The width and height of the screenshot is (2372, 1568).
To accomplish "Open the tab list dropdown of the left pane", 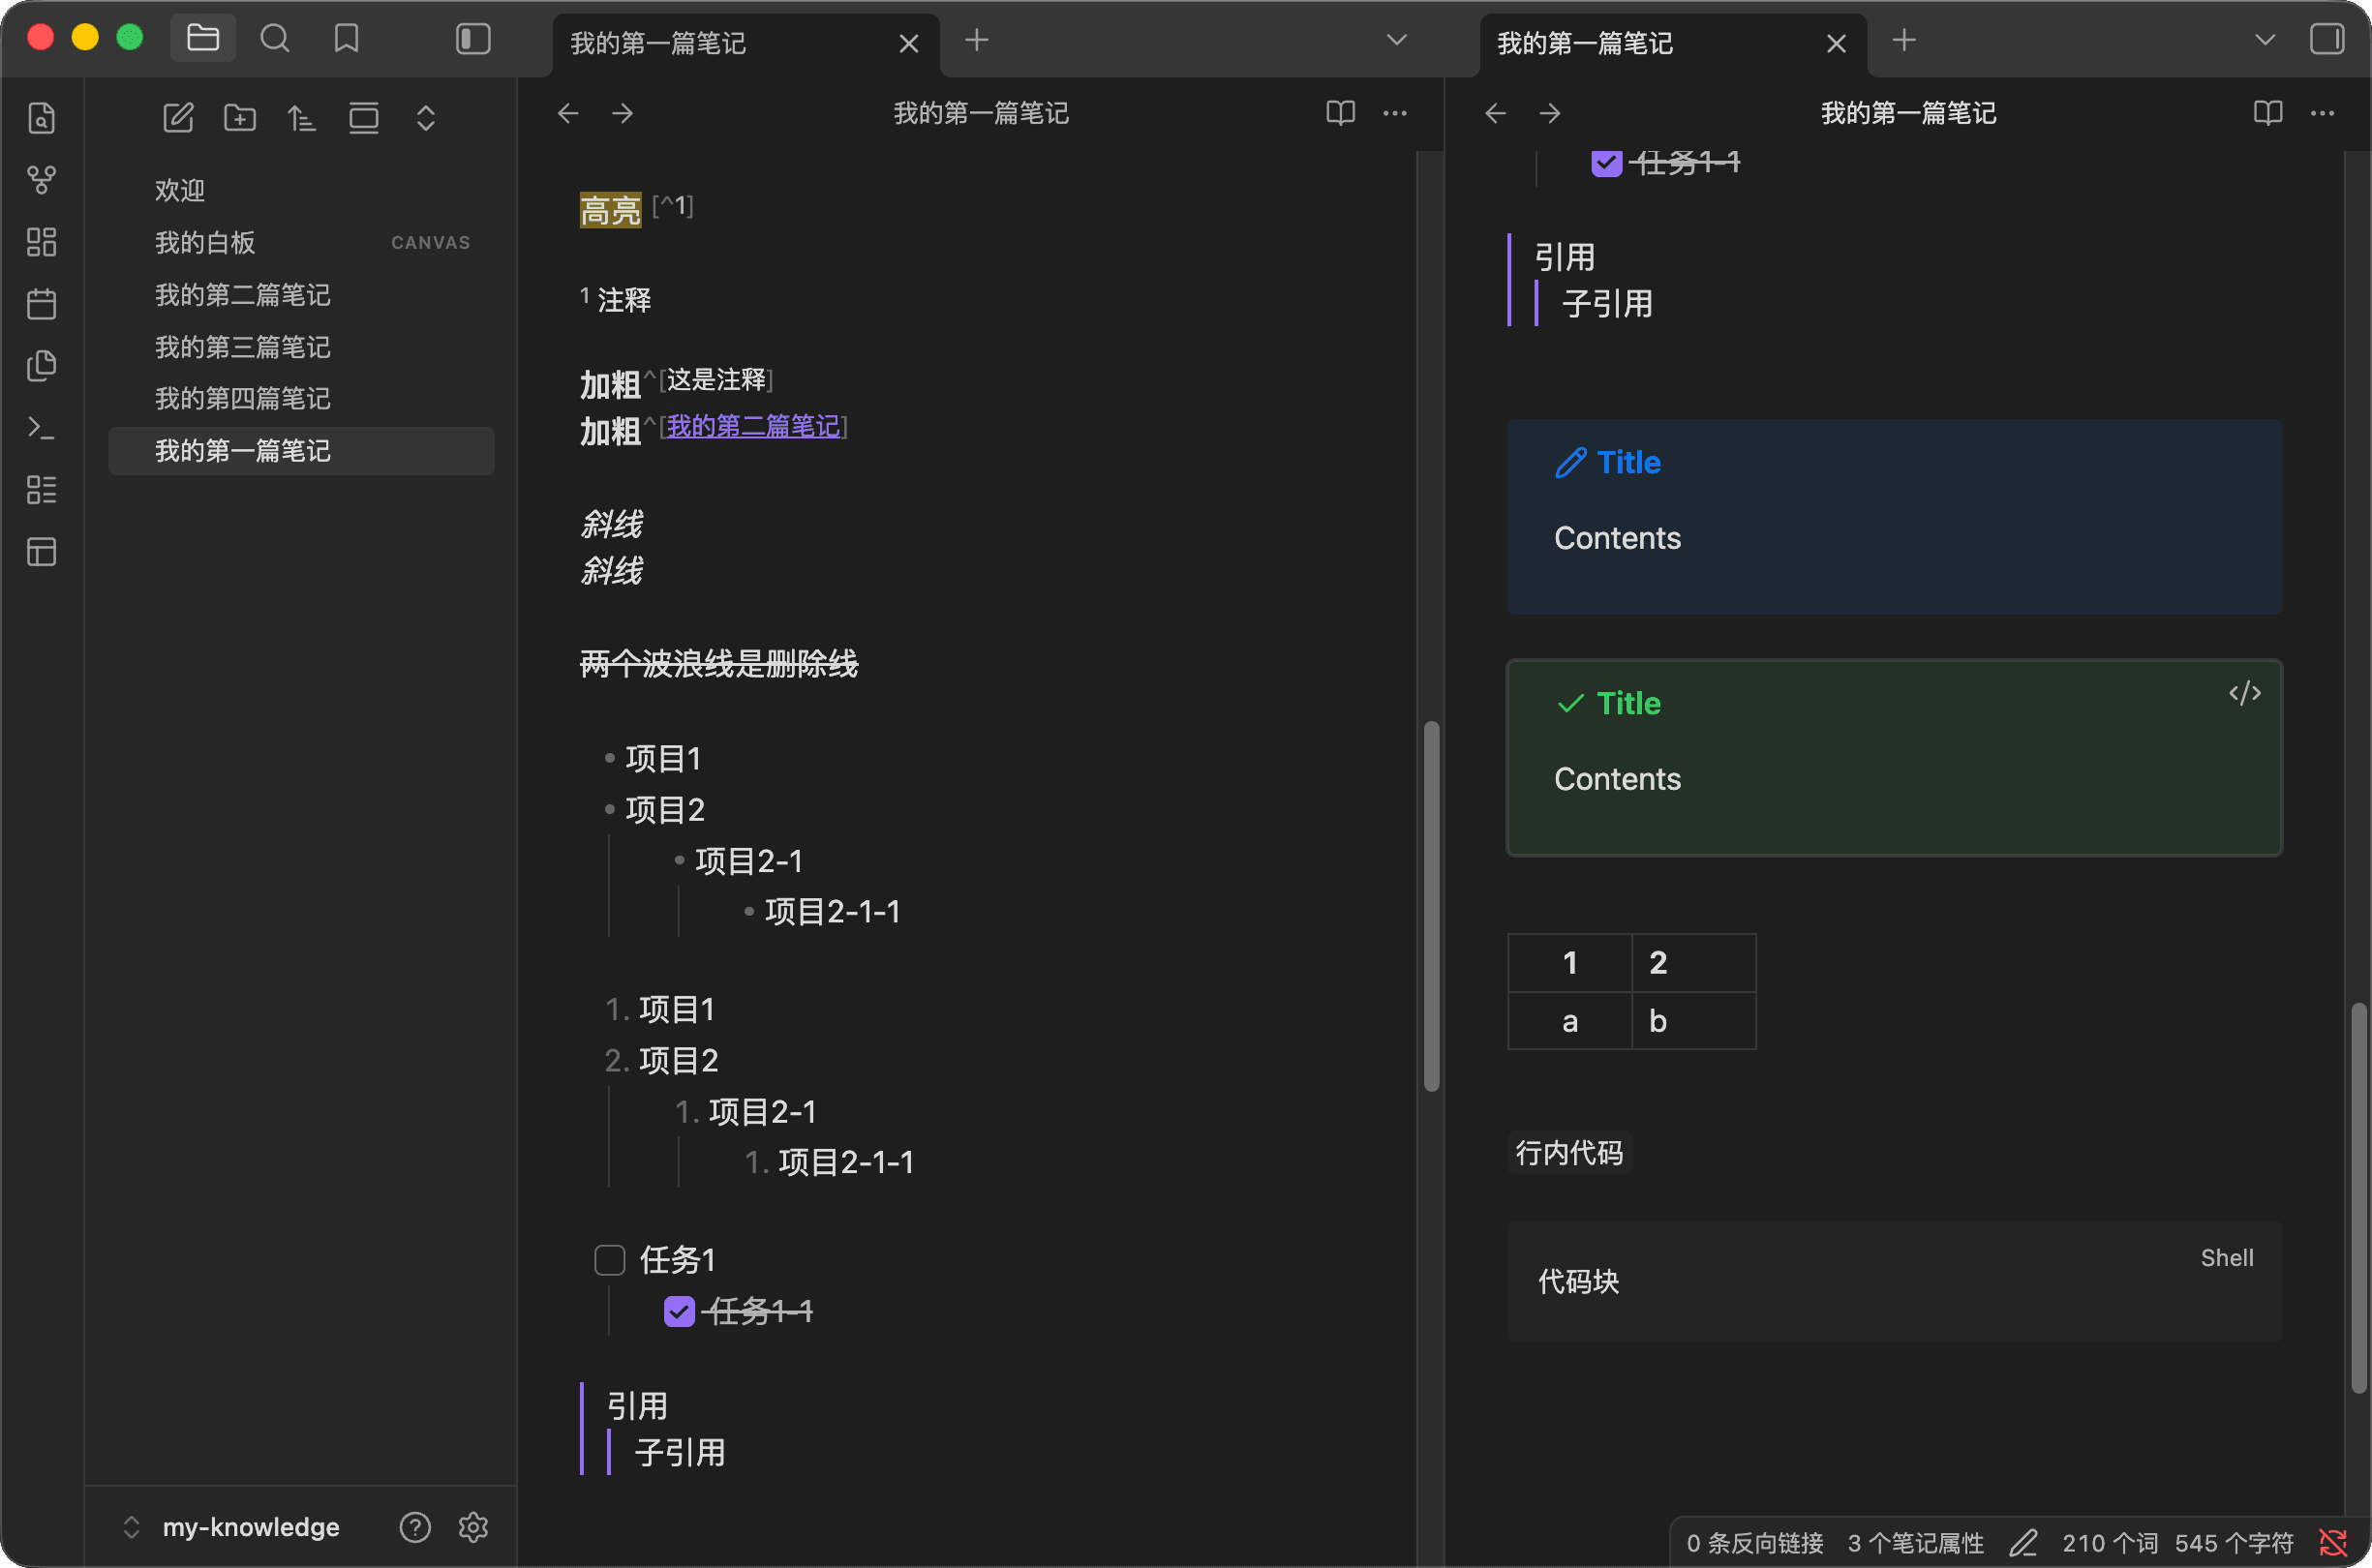I will click(1396, 40).
